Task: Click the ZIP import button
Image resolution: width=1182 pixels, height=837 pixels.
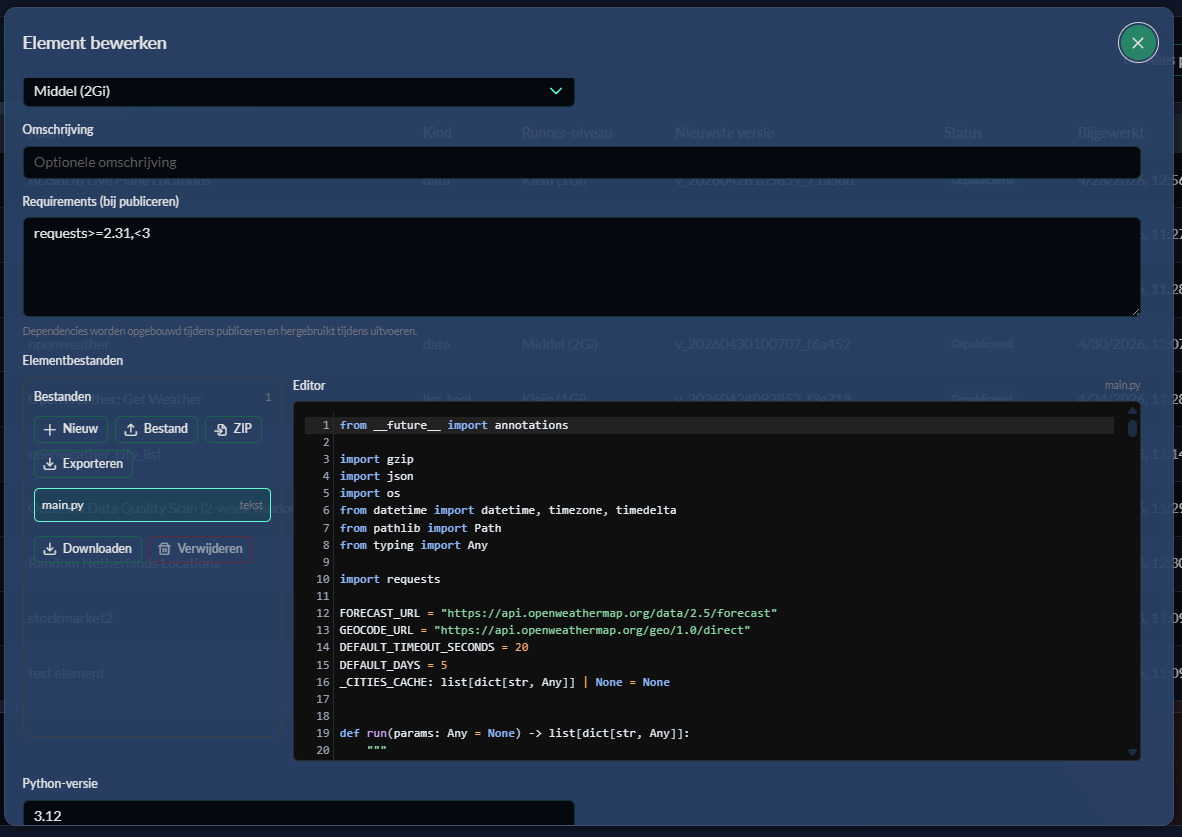Action: [234, 429]
